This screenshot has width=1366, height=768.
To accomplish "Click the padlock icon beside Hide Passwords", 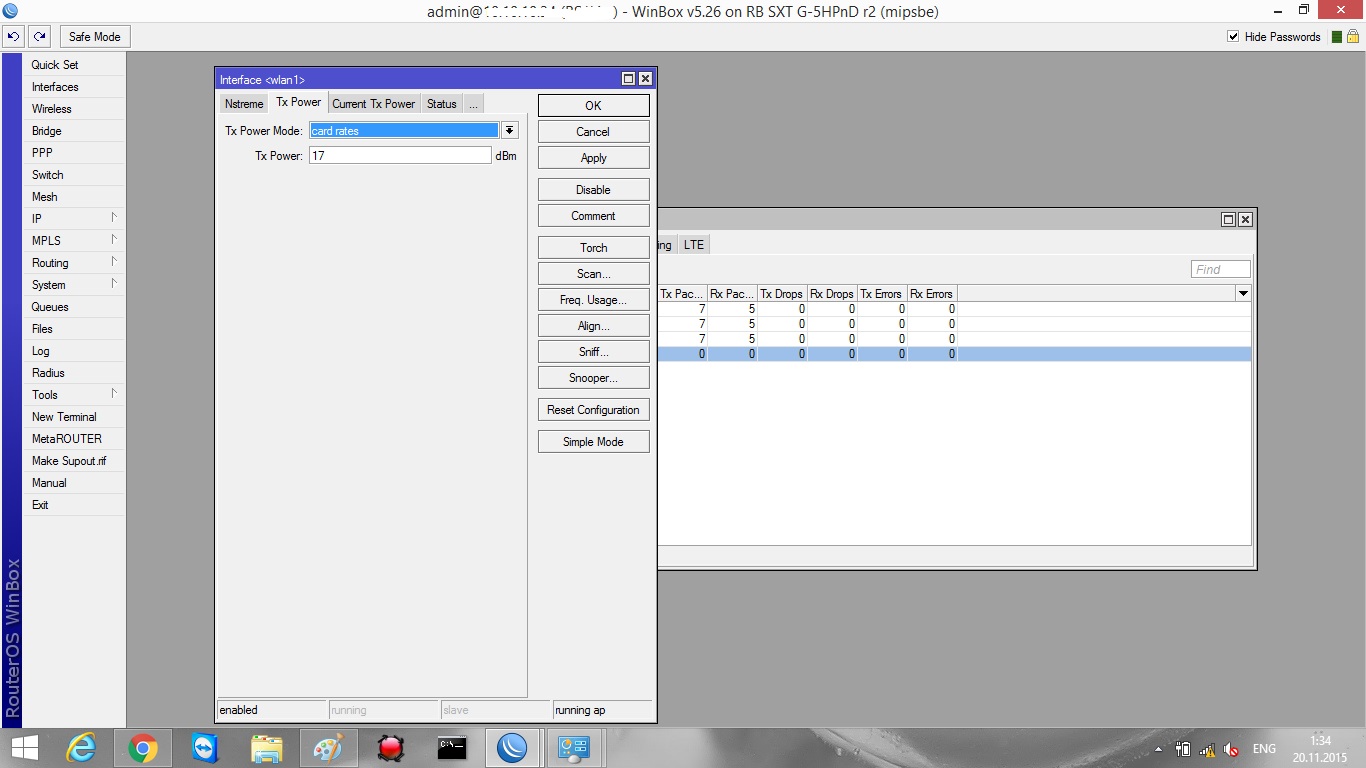I will click(1353, 36).
